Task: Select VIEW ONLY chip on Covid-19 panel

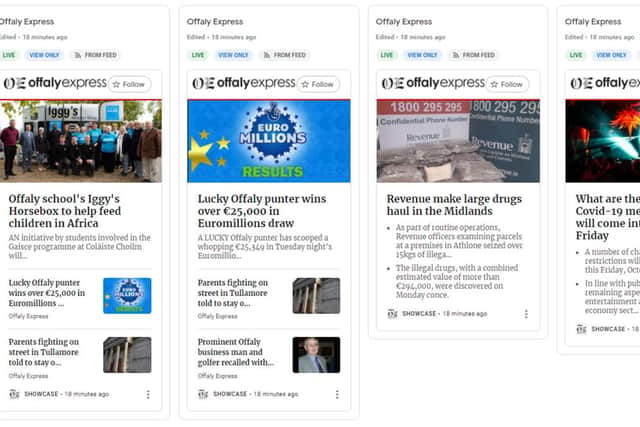Action: pos(611,55)
